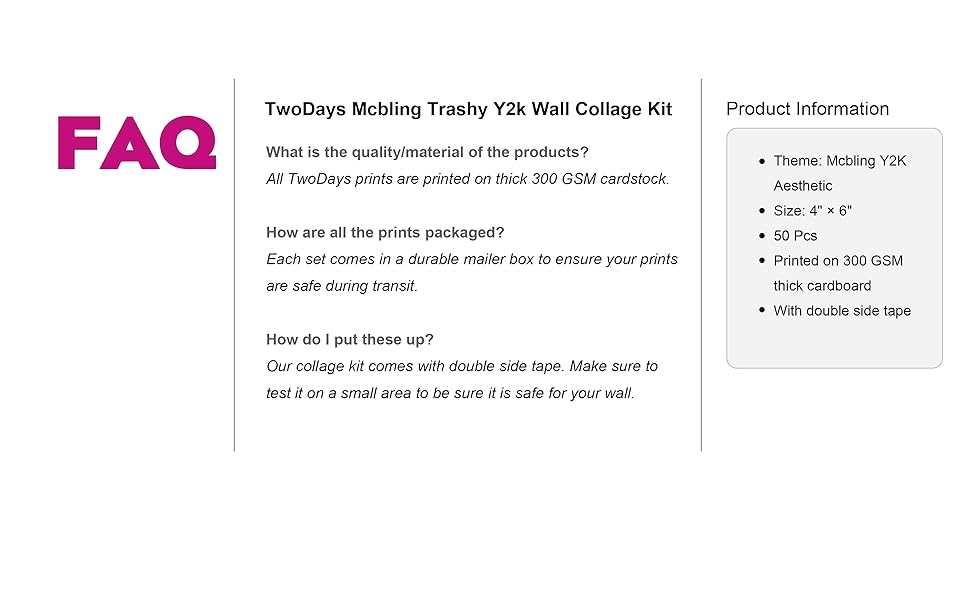Click the 300 GSM cardstock answer text

[x=468, y=179]
